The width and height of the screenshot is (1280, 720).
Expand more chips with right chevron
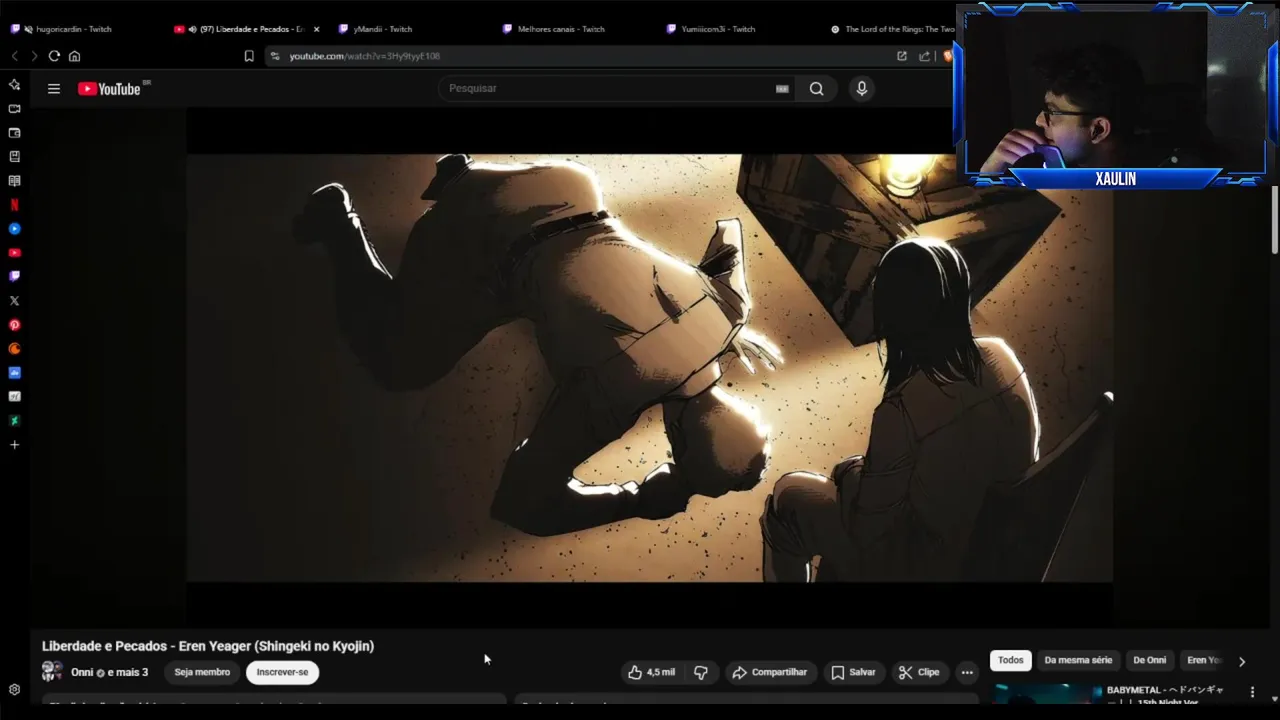(x=1242, y=661)
